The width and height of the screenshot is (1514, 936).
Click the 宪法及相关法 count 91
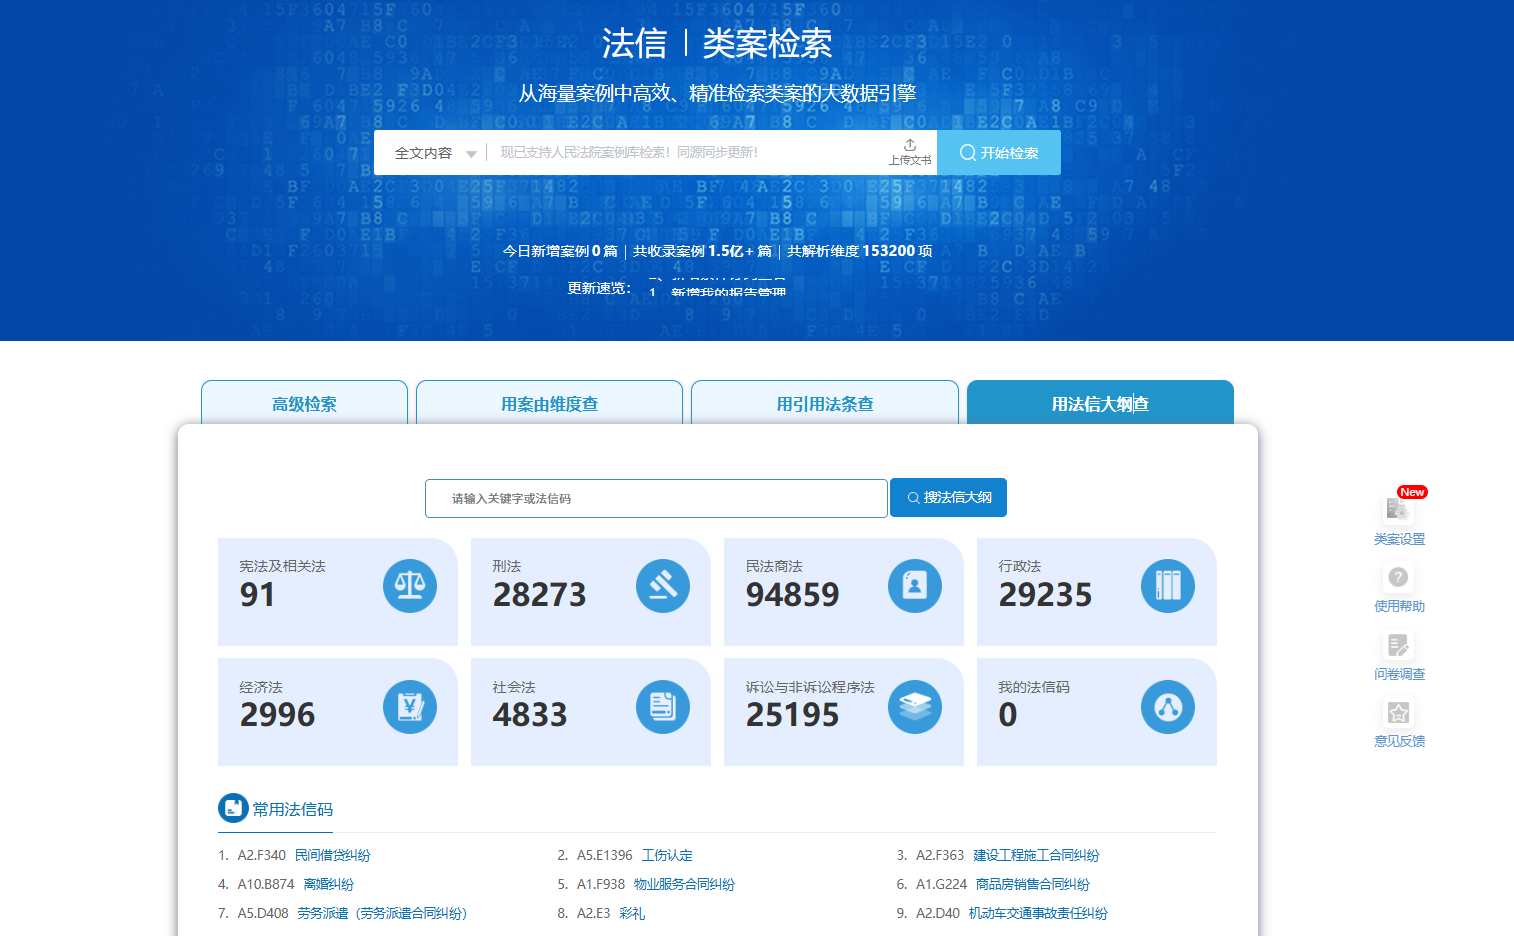coord(257,595)
